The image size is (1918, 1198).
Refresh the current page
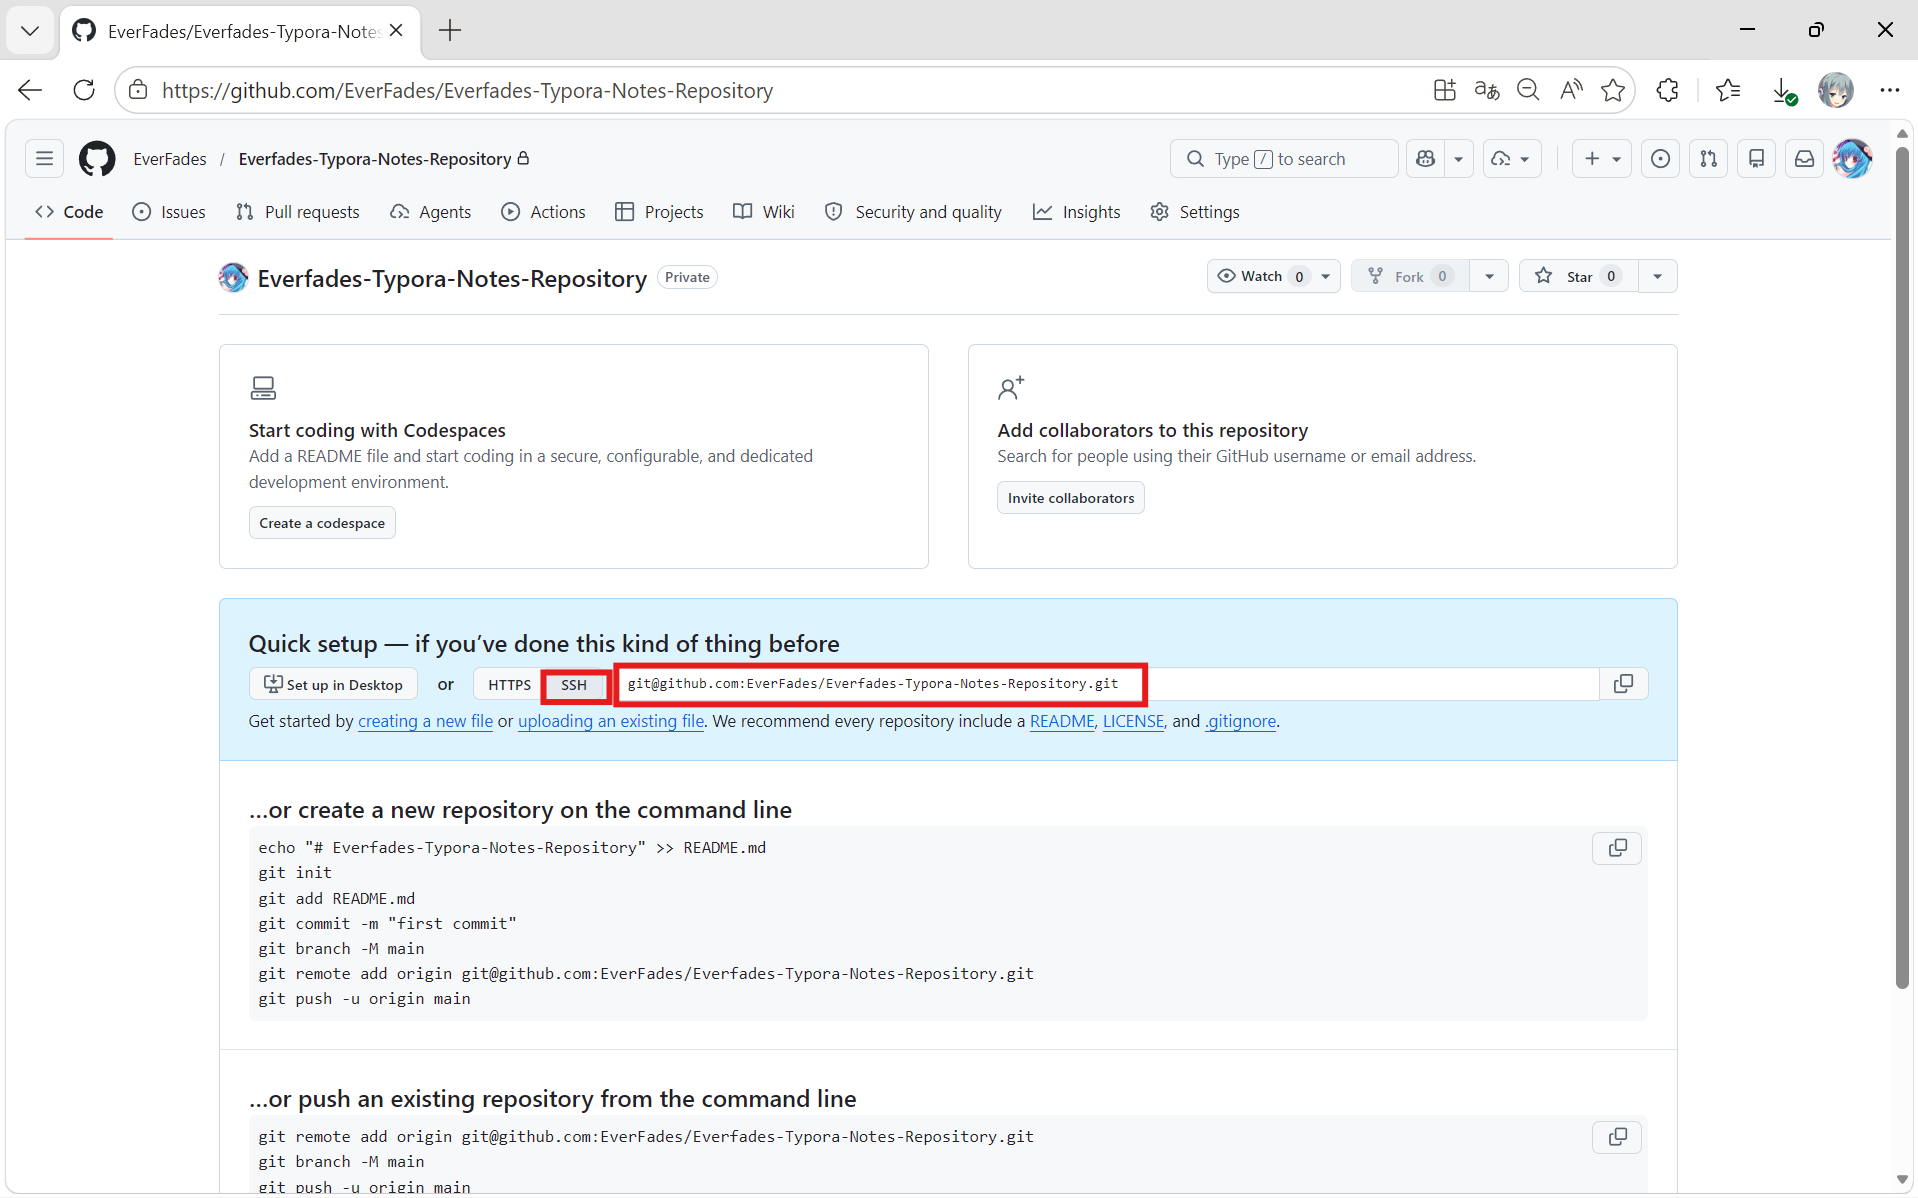(x=84, y=90)
